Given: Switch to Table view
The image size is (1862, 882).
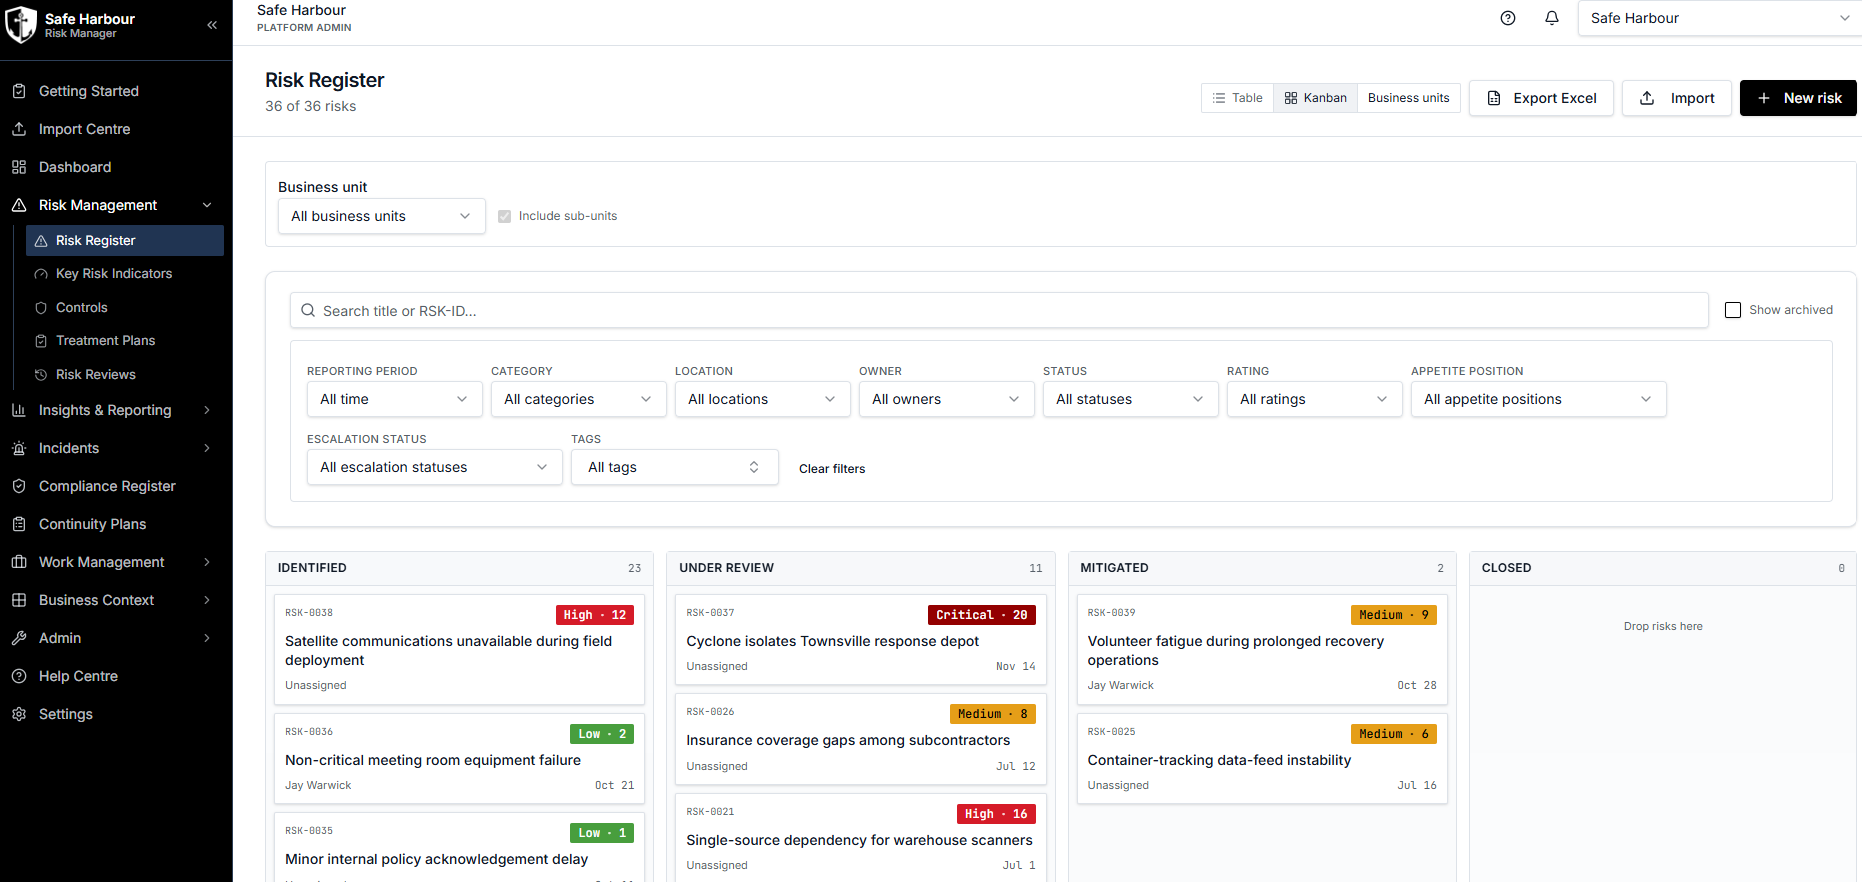Looking at the screenshot, I should click(1238, 98).
